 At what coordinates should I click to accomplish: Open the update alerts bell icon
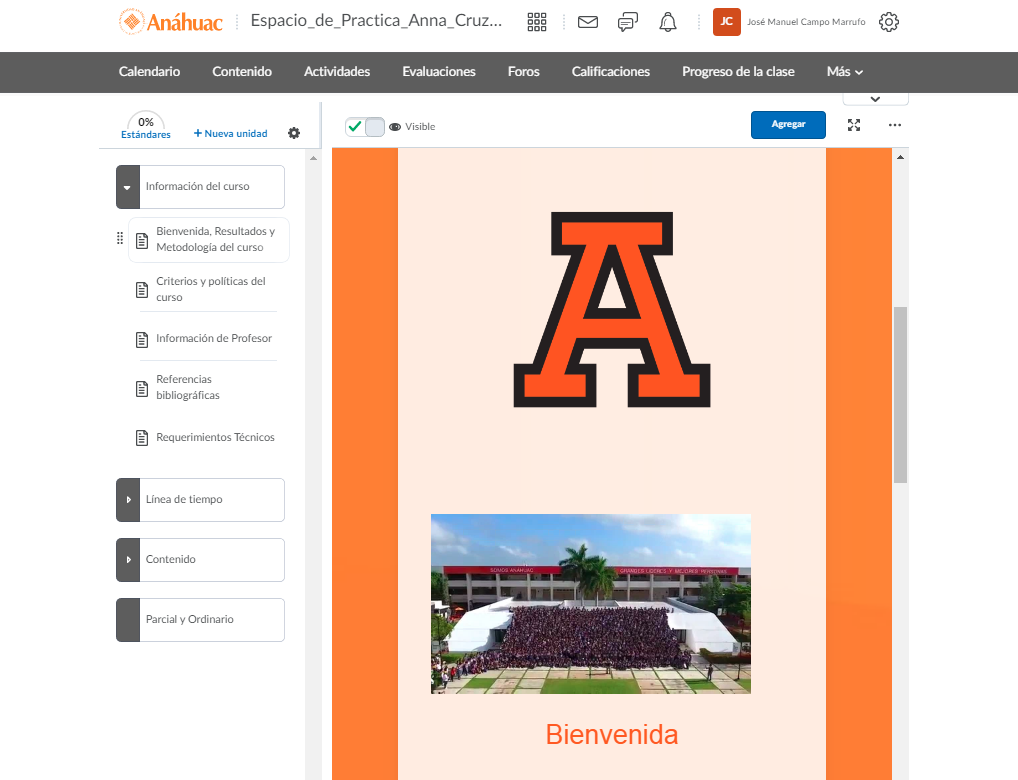(x=668, y=22)
